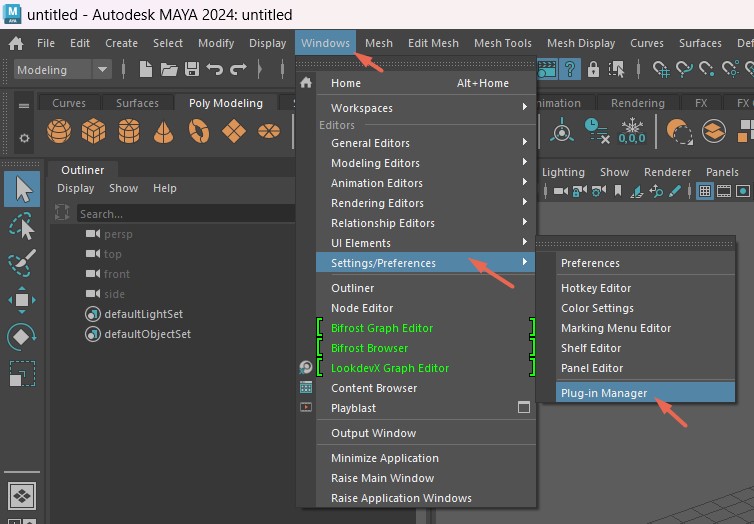The height and width of the screenshot is (524, 754).
Task: Click the question mark help icon
Action: coord(570,69)
